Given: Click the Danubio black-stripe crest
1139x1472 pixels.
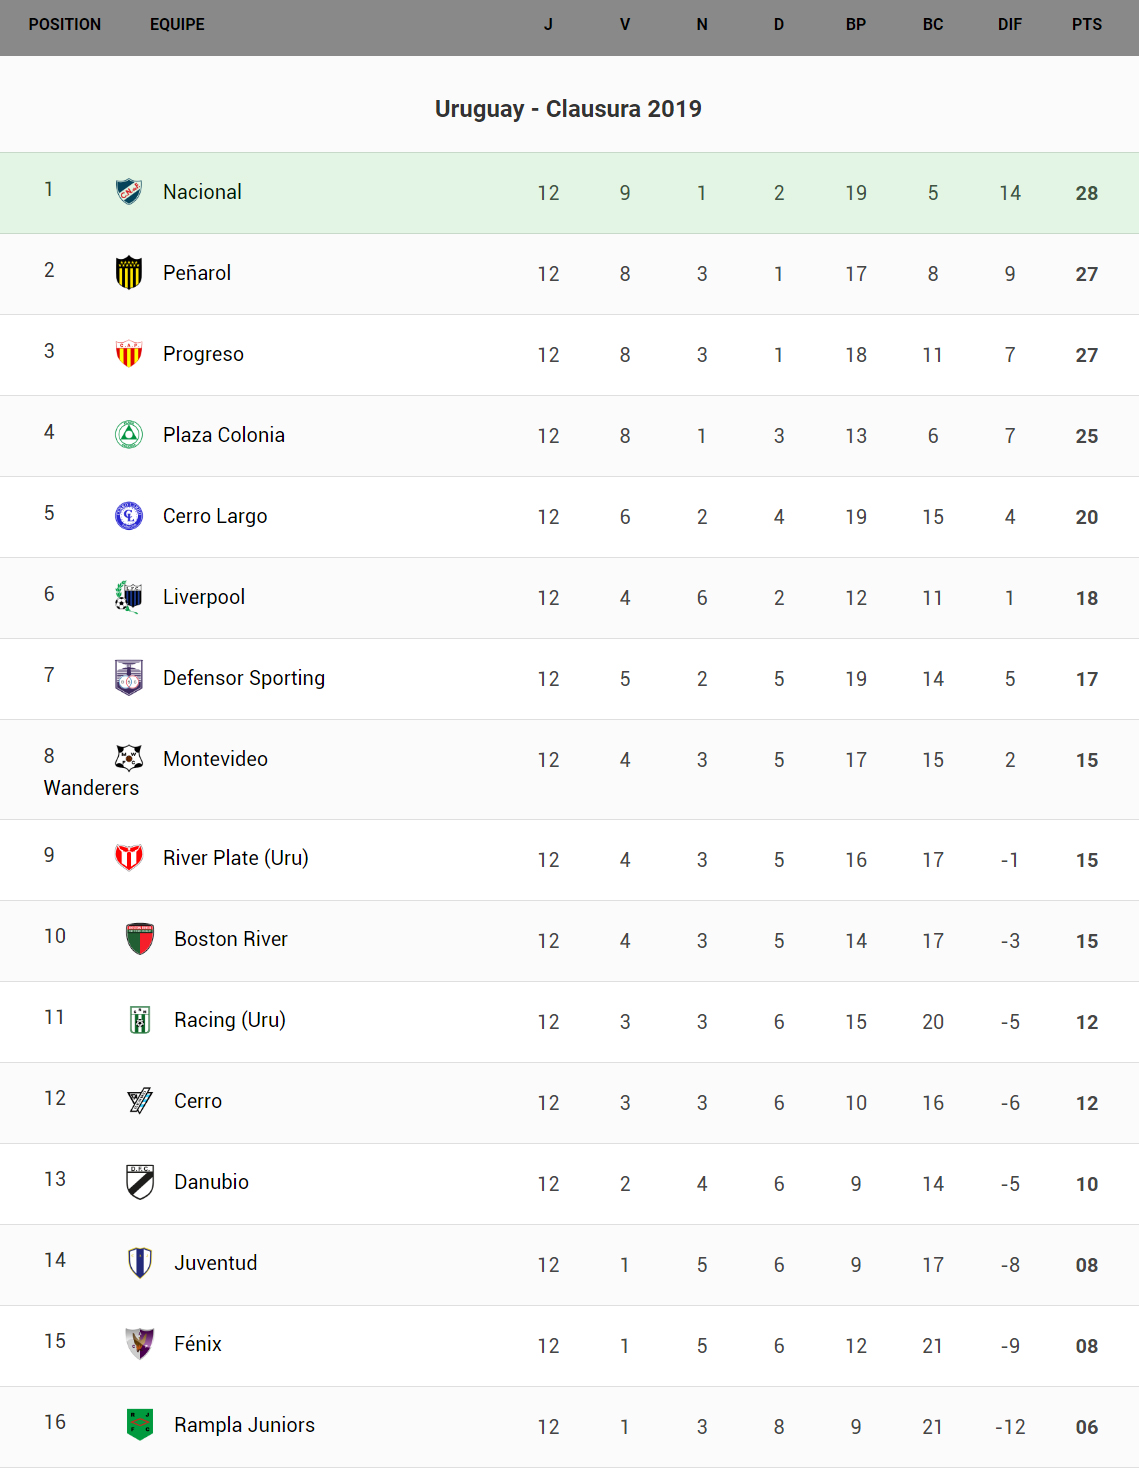Looking at the screenshot, I should [x=140, y=1181].
